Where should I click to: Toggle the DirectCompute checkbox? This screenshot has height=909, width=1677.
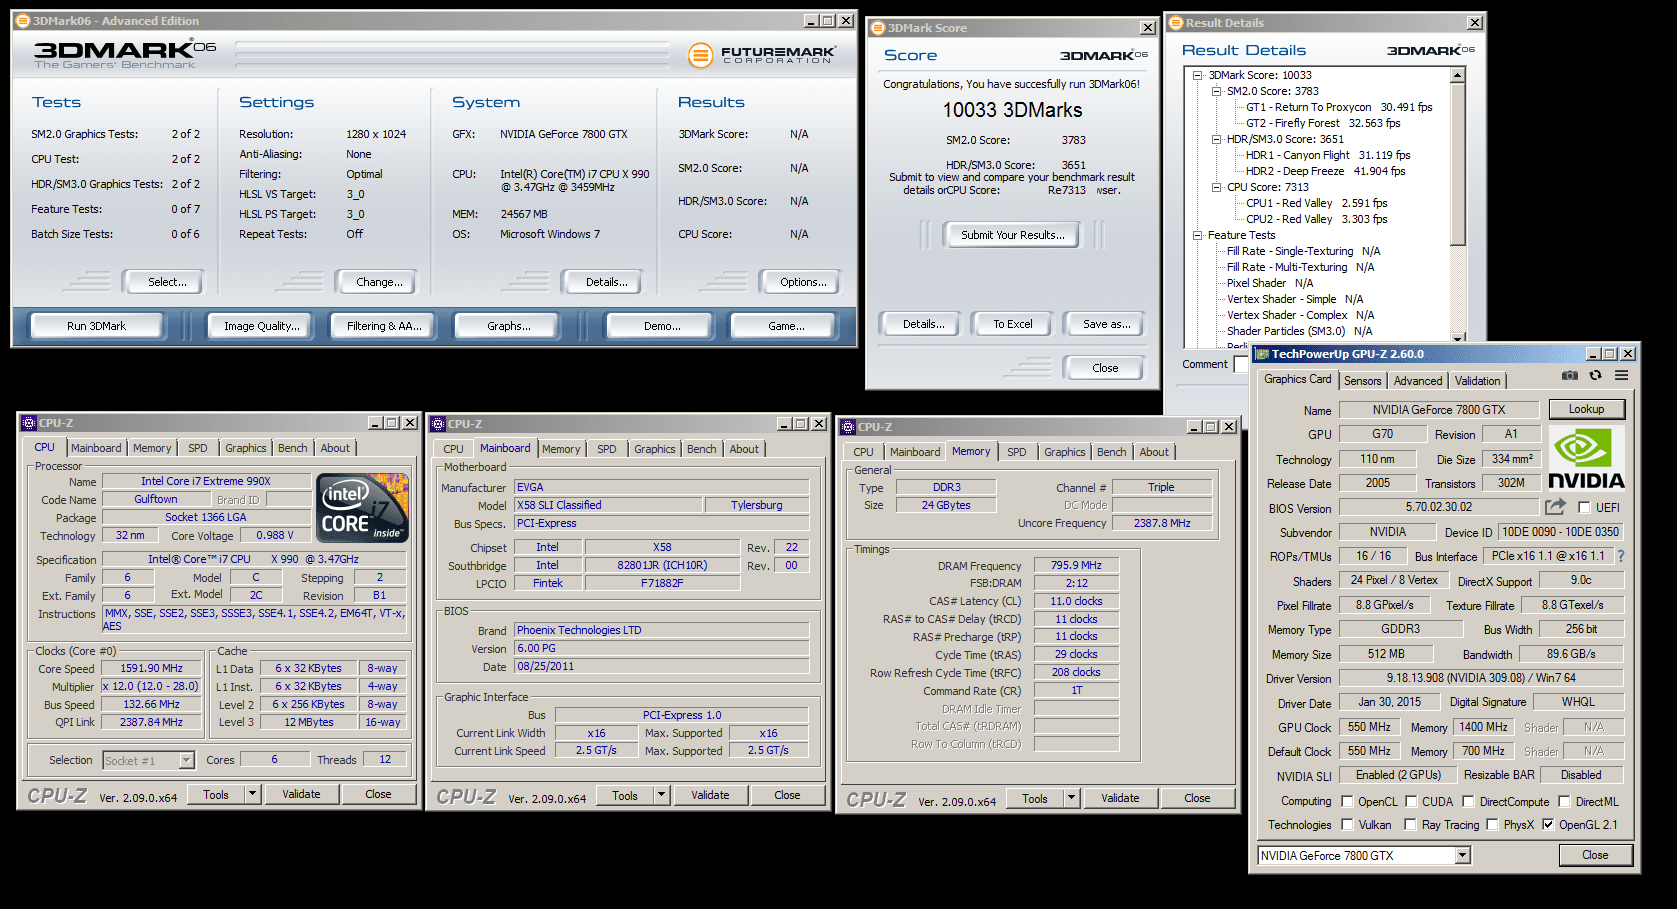click(1468, 802)
